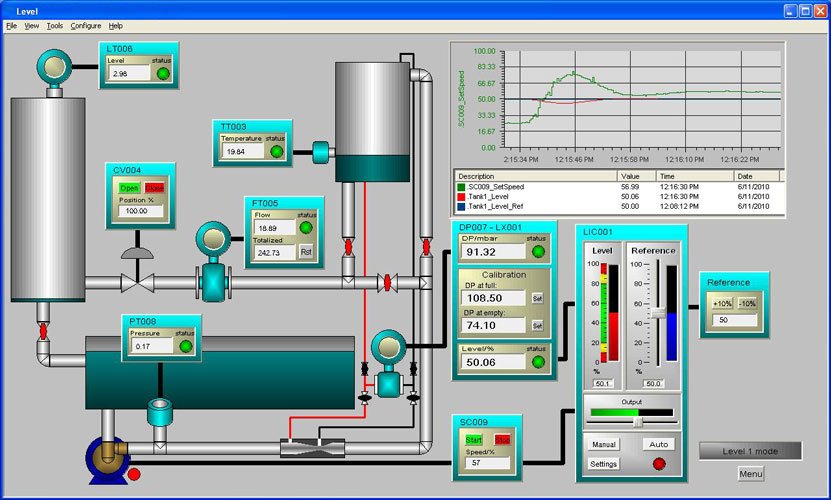Click the LIC001 Reference vertical slider

click(659, 313)
